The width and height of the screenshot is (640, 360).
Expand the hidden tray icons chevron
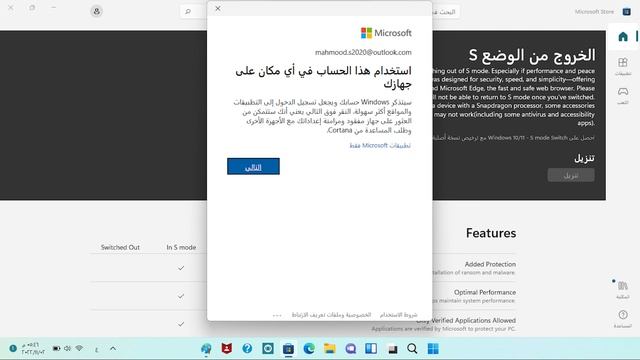point(113,349)
